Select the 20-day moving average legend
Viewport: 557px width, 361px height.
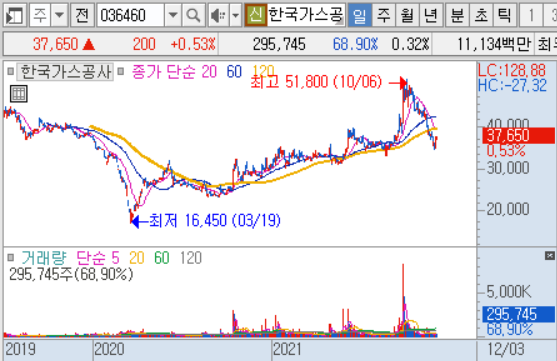209,72
